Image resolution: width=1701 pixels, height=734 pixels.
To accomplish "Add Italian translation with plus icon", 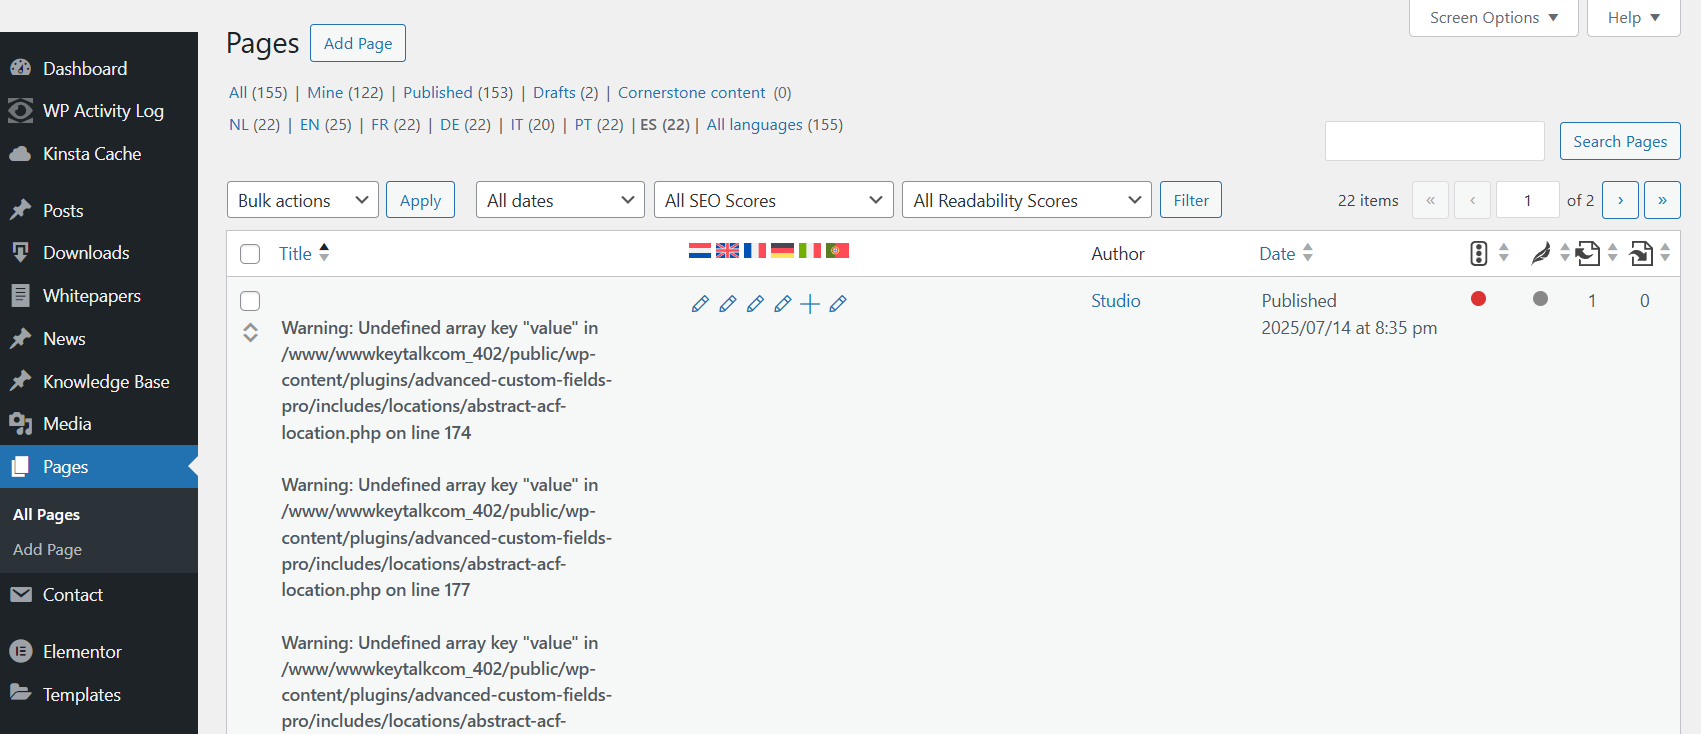I will tap(810, 303).
